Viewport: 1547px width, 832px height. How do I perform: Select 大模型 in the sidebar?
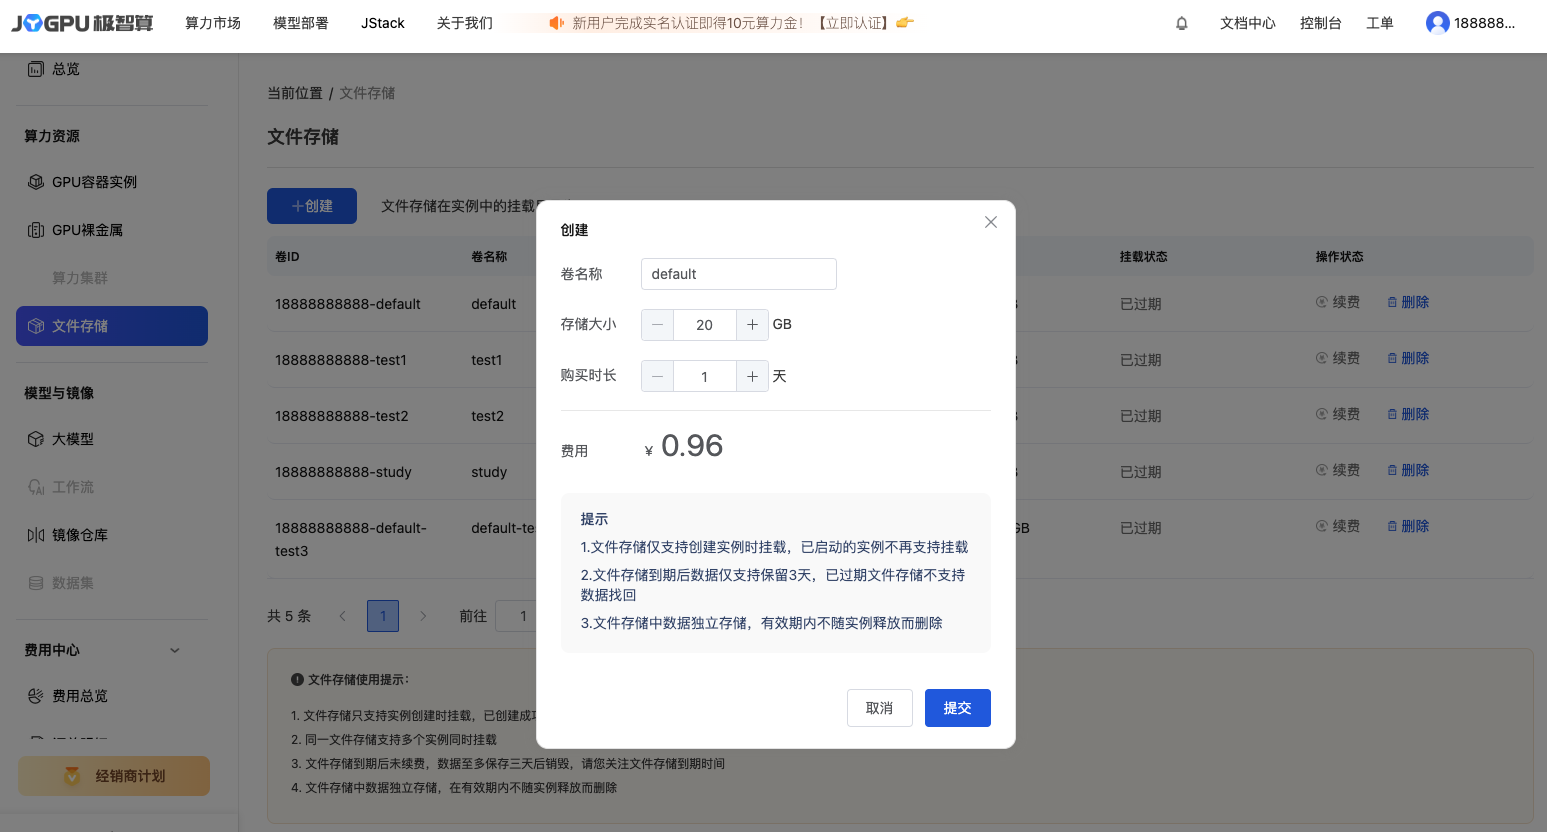[x=73, y=439]
